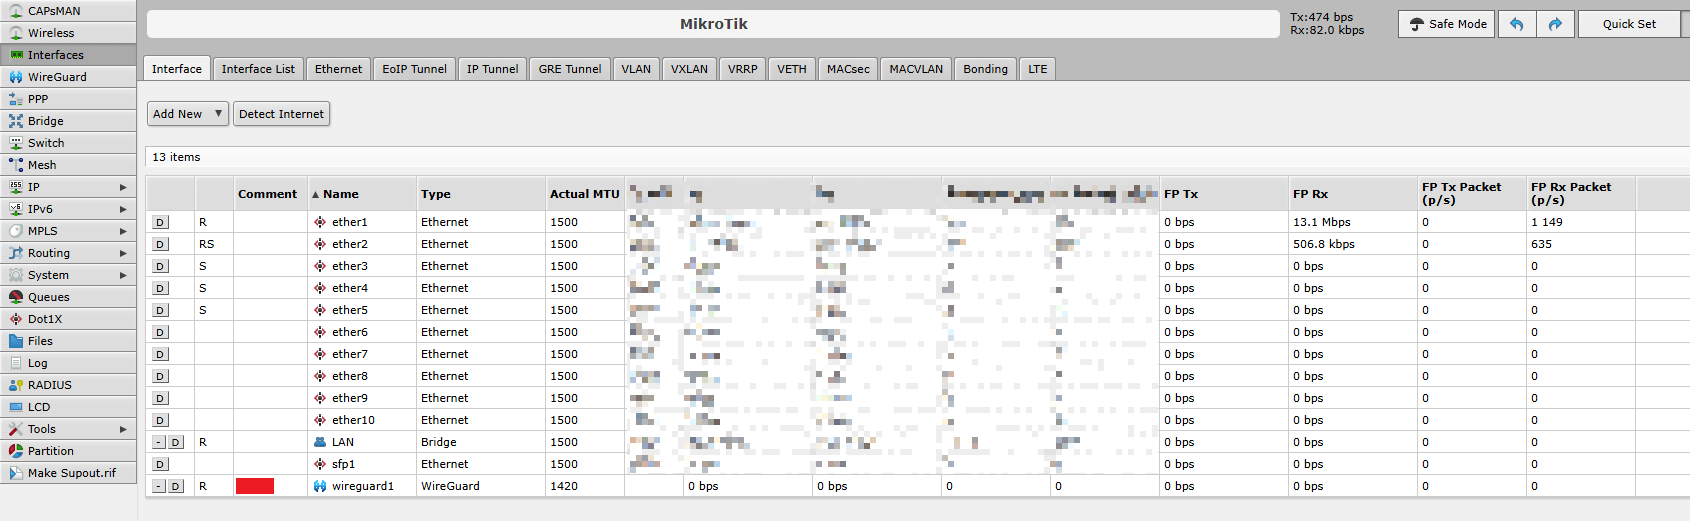Open Quick Set
The image size is (1690, 521).
[1629, 24]
